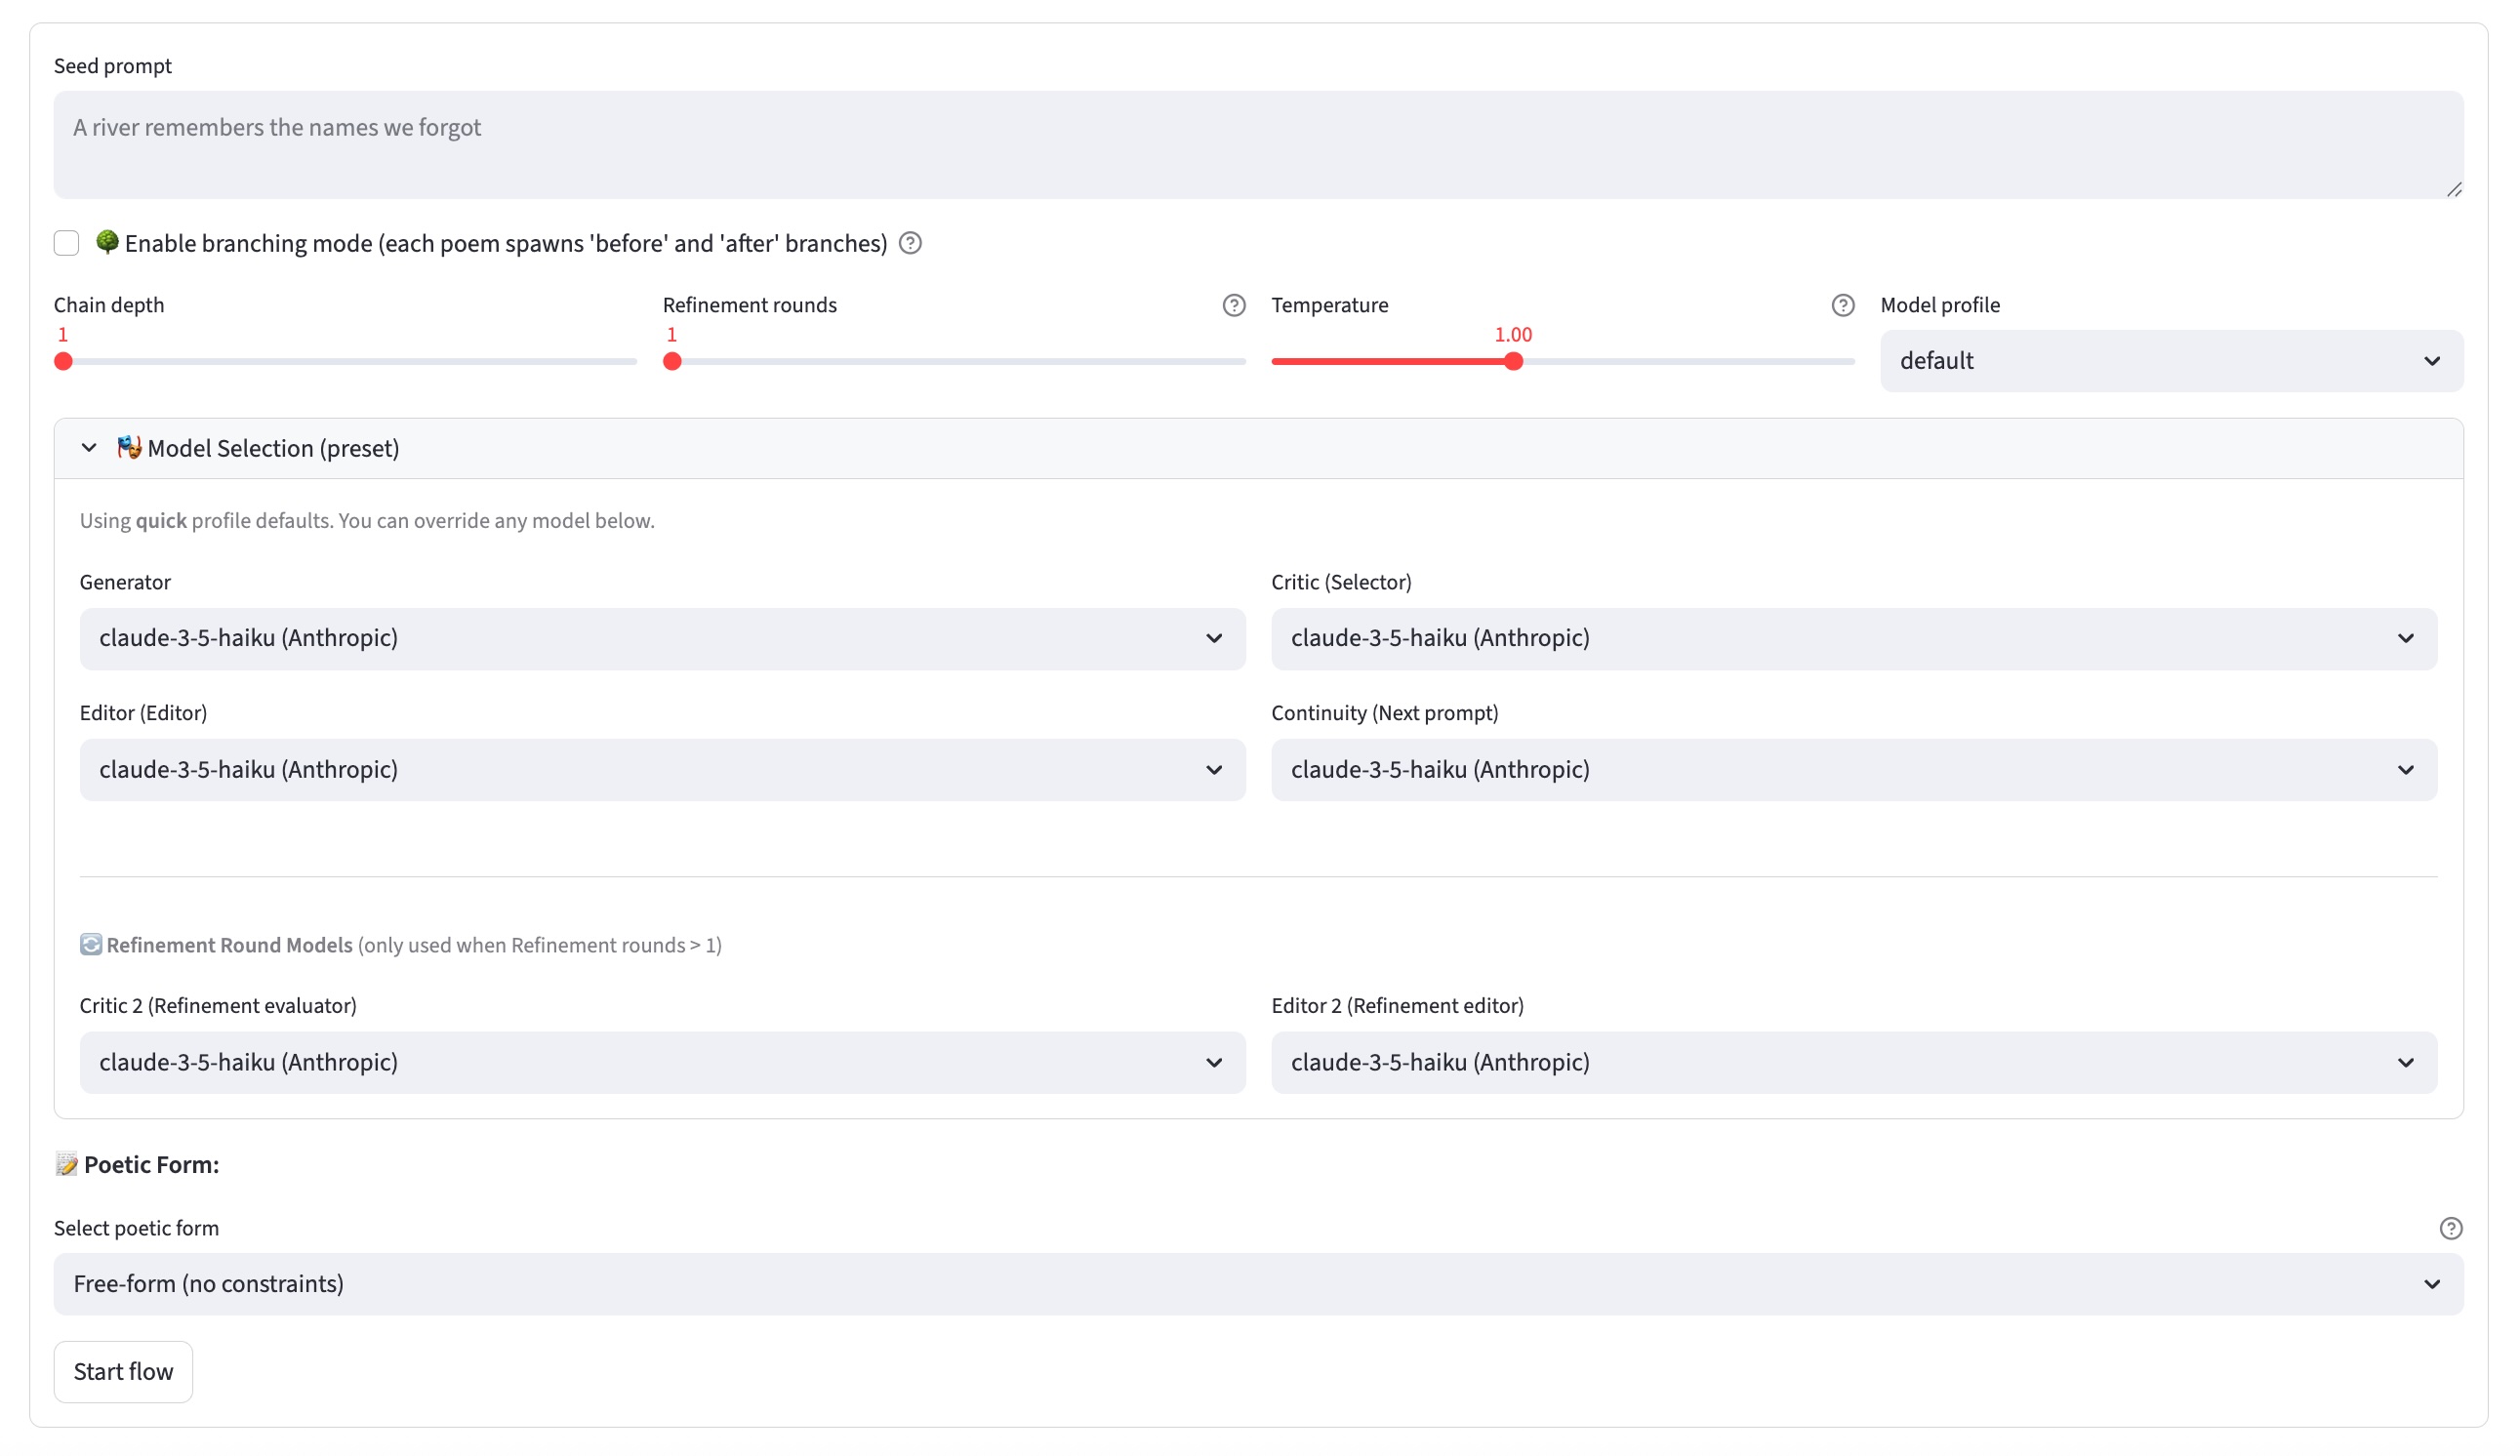Click into the Seed prompt text area
Image resolution: width=2520 pixels, height=1456 pixels.
tap(1258, 145)
